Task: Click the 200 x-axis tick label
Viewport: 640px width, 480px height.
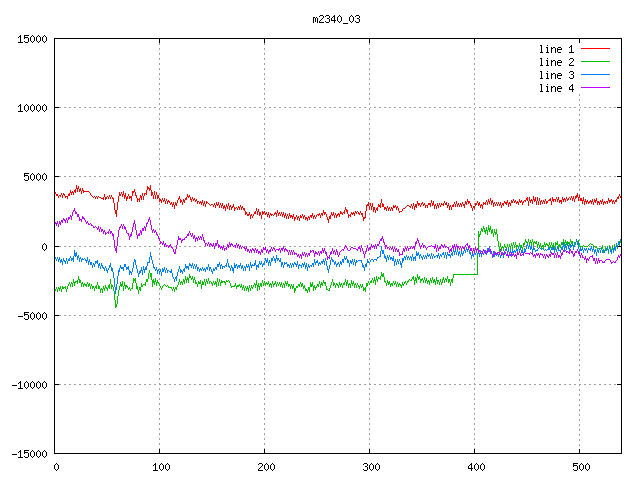Action: click(265, 467)
